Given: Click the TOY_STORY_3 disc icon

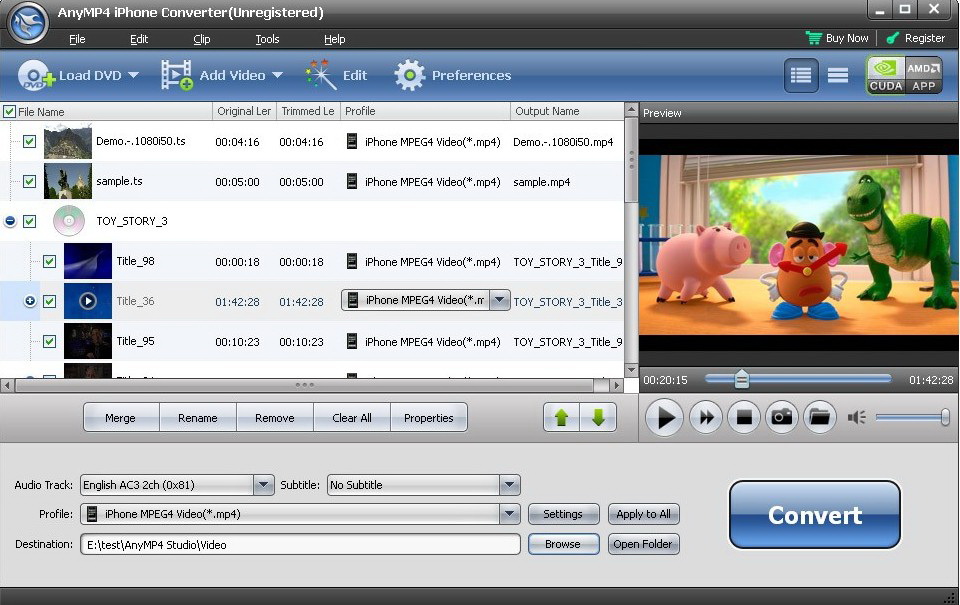Looking at the screenshot, I should pyautogui.click(x=69, y=221).
